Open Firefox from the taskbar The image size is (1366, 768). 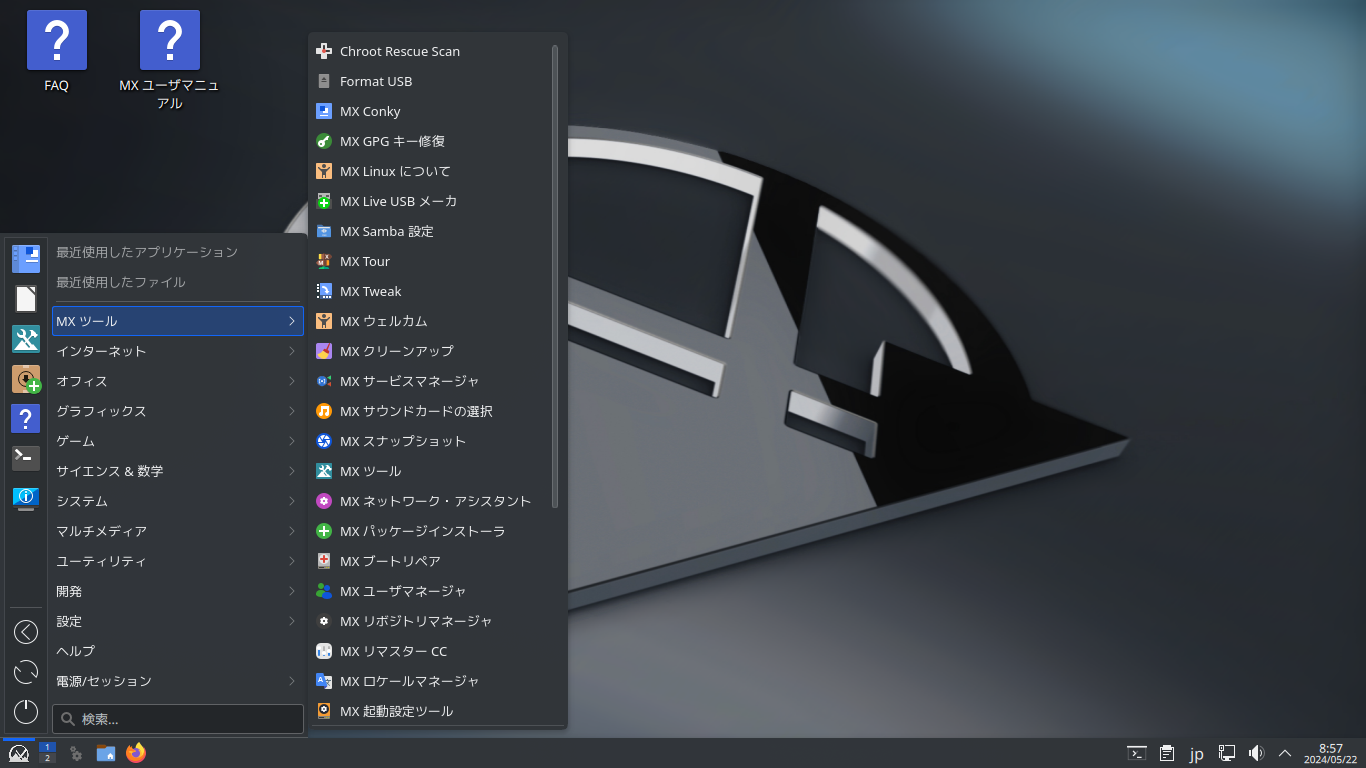pyautogui.click(x=136, y=753)
